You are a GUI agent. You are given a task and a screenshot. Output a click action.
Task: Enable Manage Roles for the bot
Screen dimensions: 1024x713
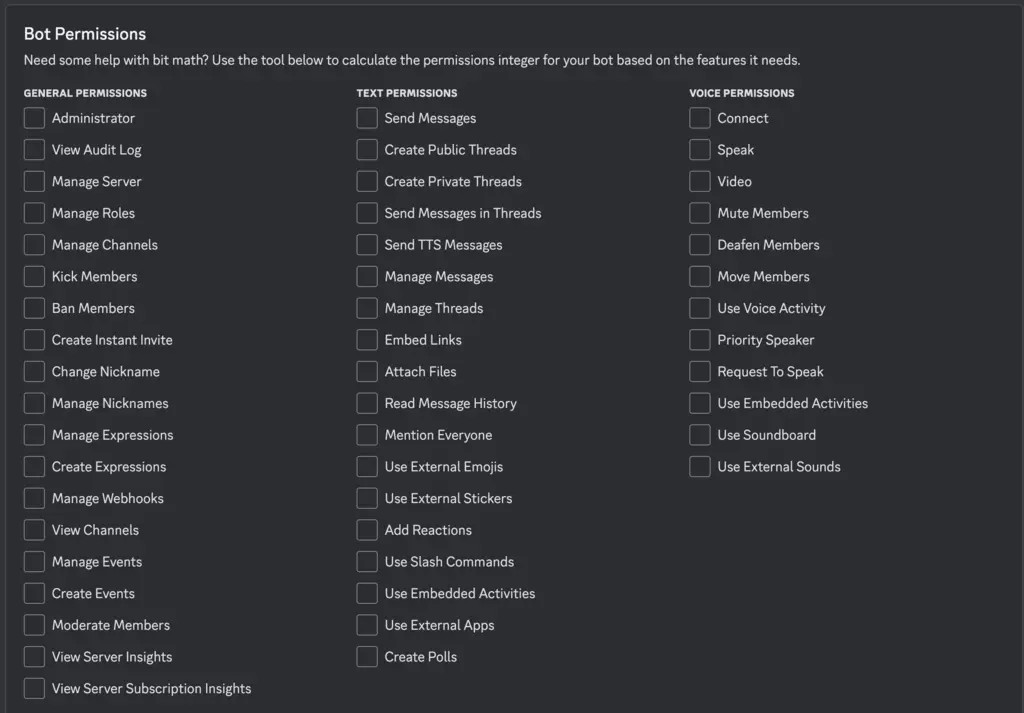coord(33,213)
